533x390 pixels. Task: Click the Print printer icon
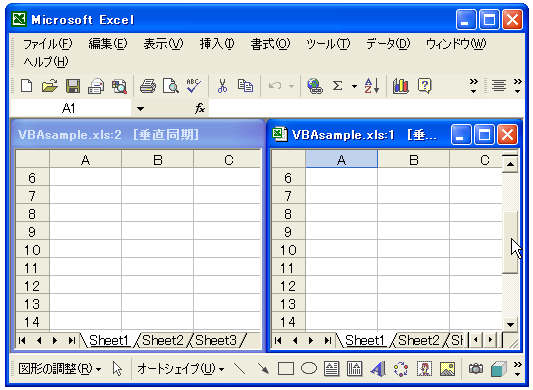coord(148,86)
